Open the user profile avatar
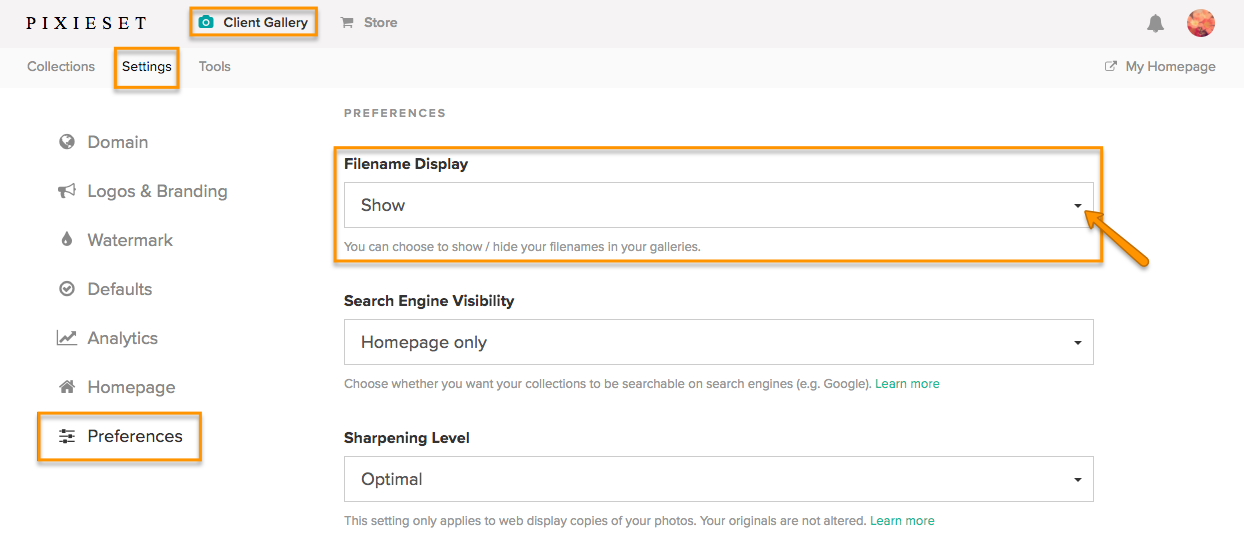1244x547 pixels. pyautogui.click(x=1201, y=23)
